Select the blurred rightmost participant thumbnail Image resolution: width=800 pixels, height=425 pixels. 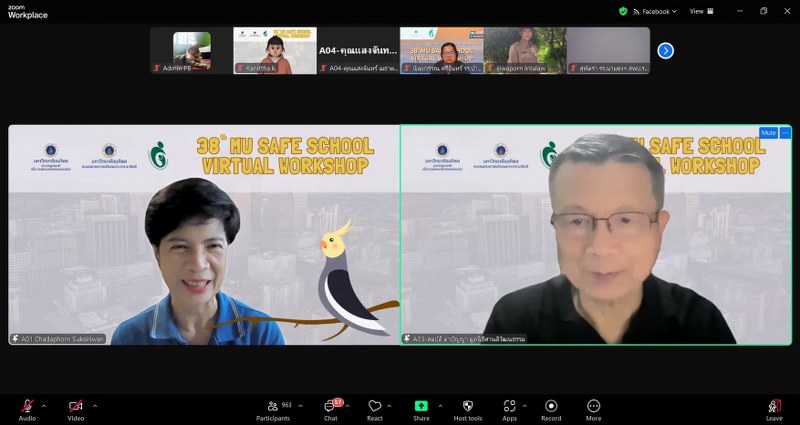608,51
